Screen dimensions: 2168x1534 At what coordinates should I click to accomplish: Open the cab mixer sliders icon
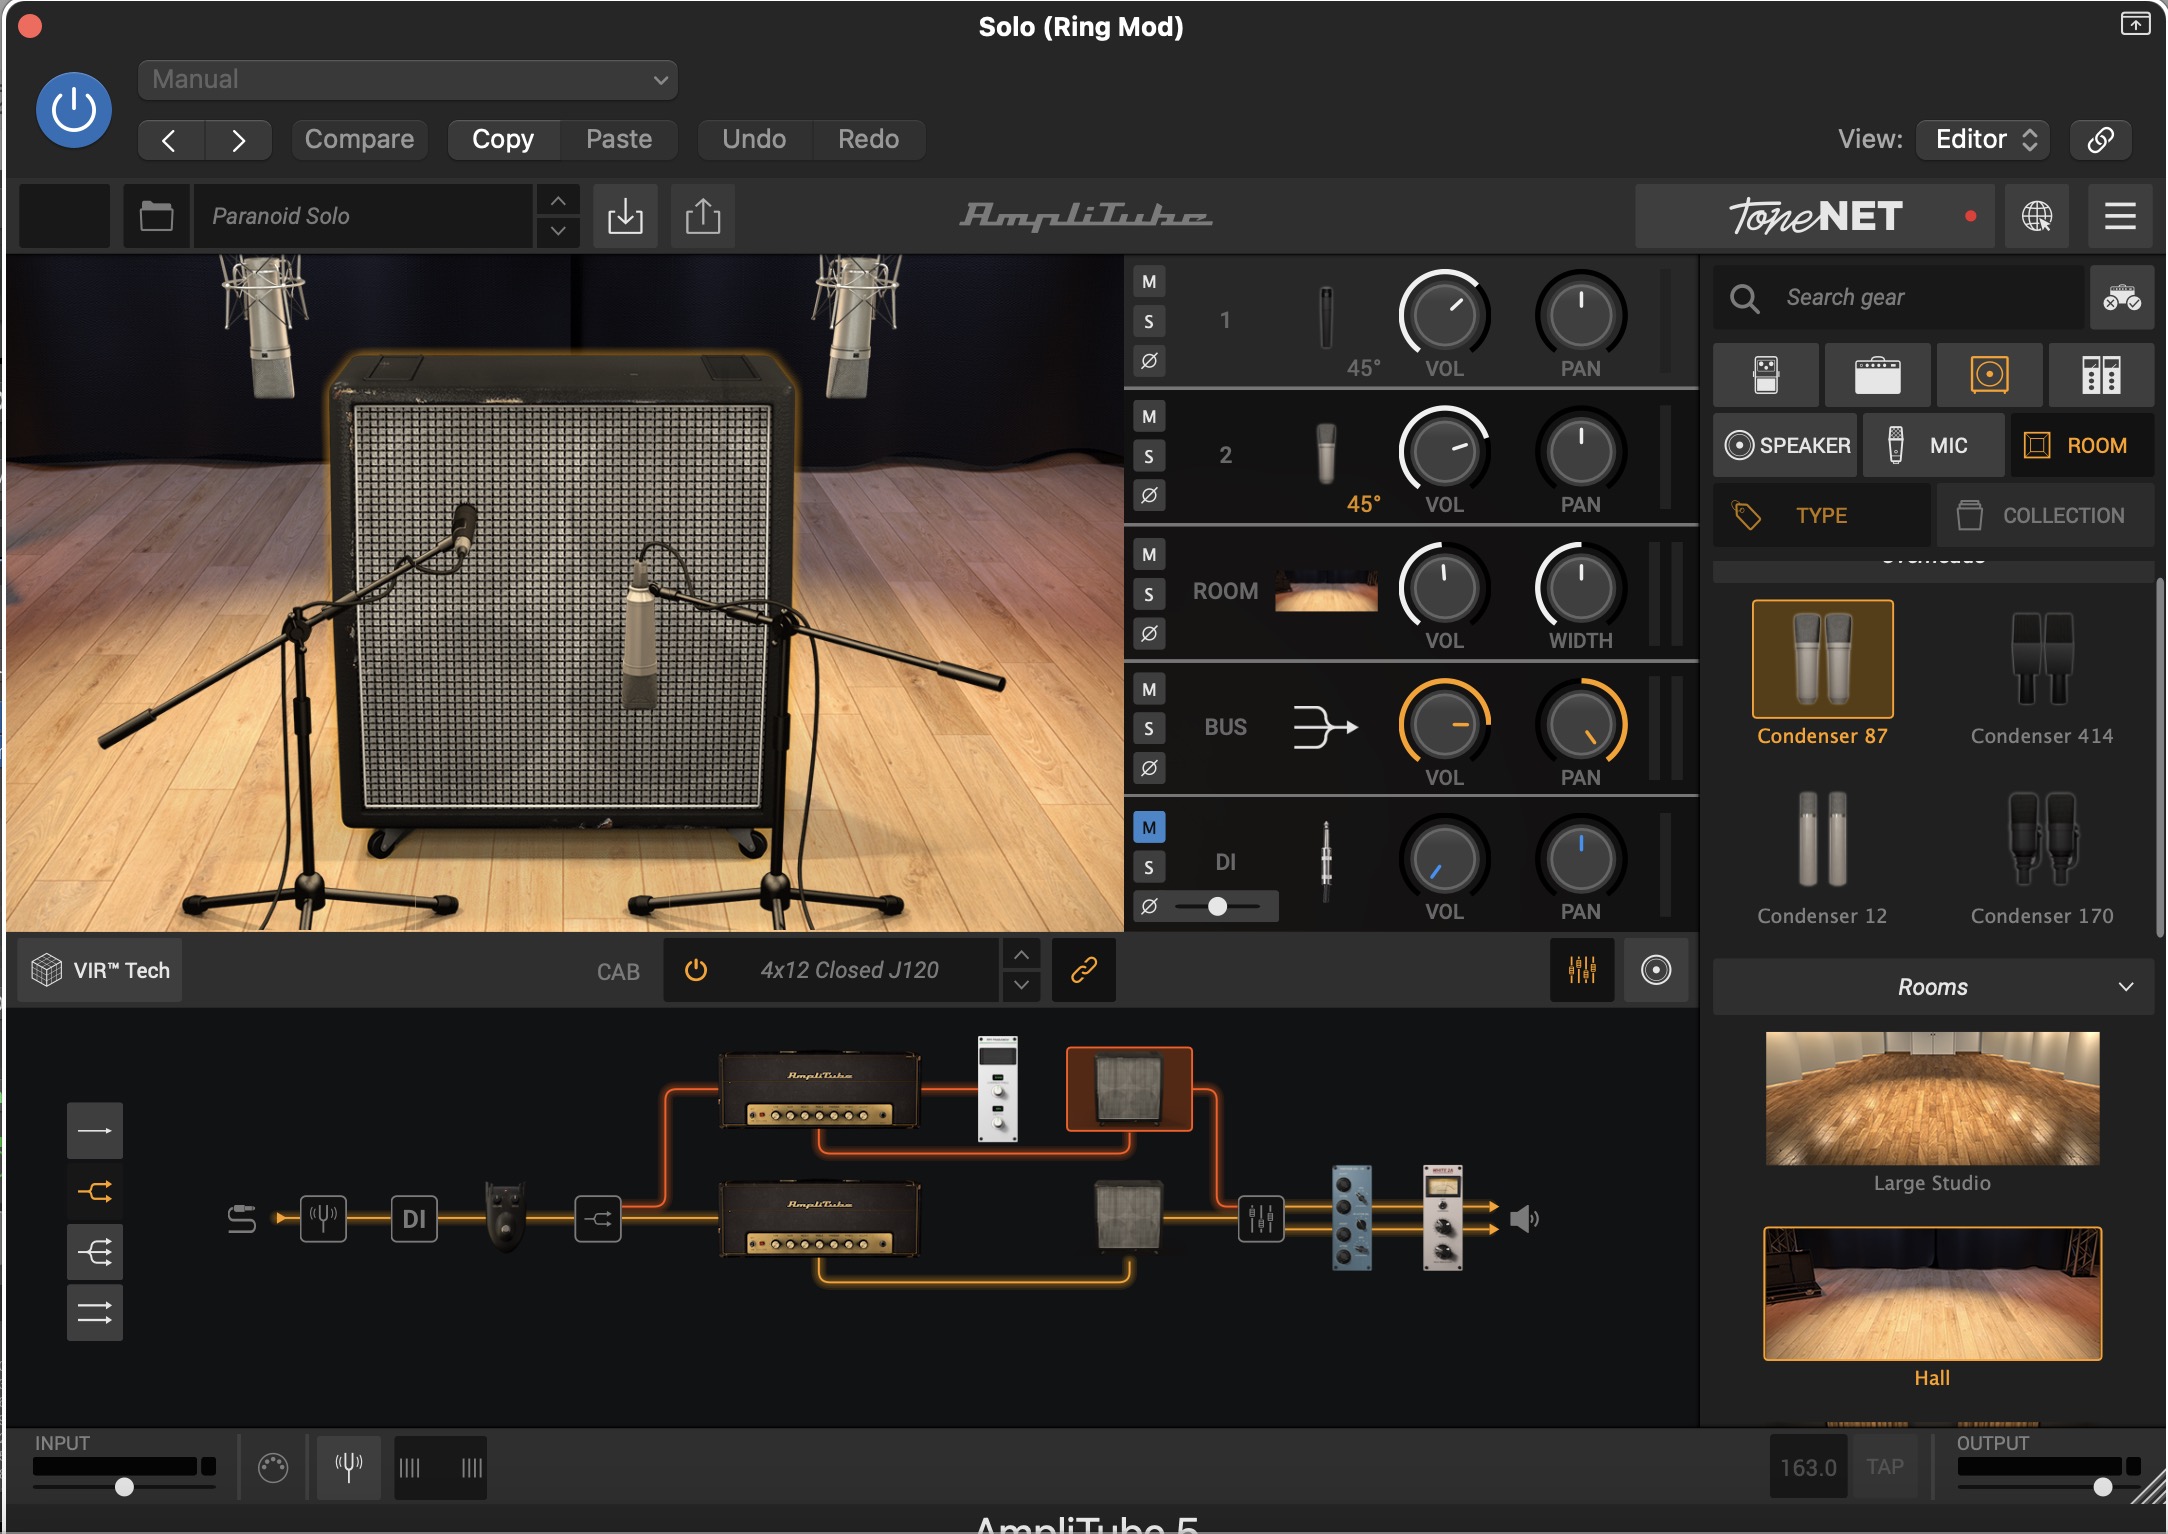(x=1582, y=970)
